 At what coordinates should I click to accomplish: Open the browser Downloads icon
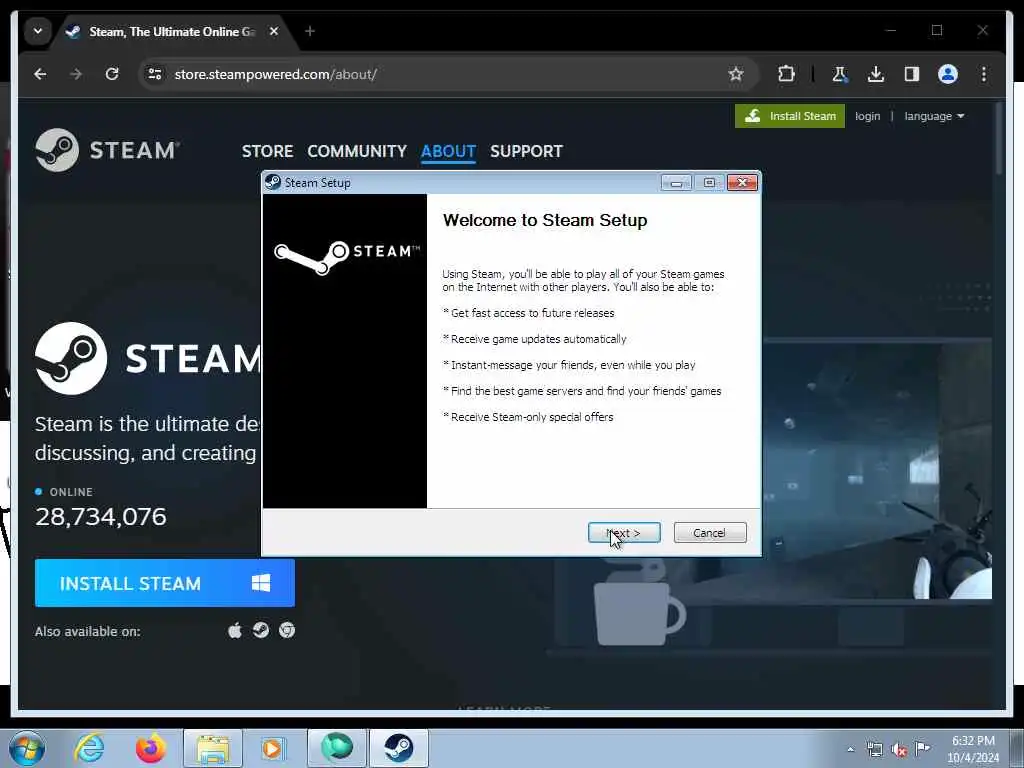point(876,74)
